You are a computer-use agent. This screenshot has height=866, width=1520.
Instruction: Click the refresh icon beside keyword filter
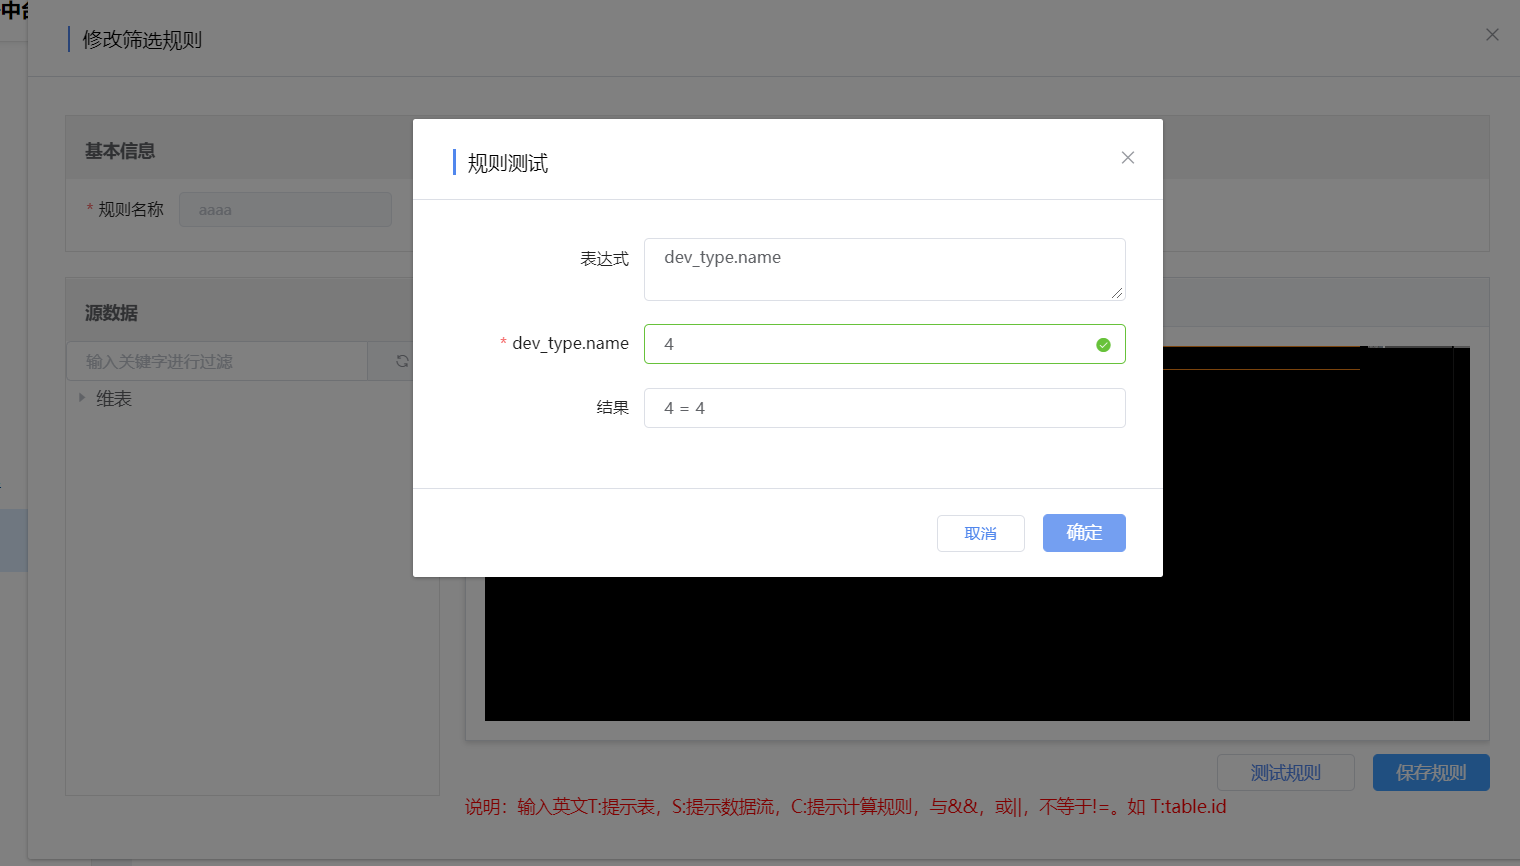click(x=402, y=361)
